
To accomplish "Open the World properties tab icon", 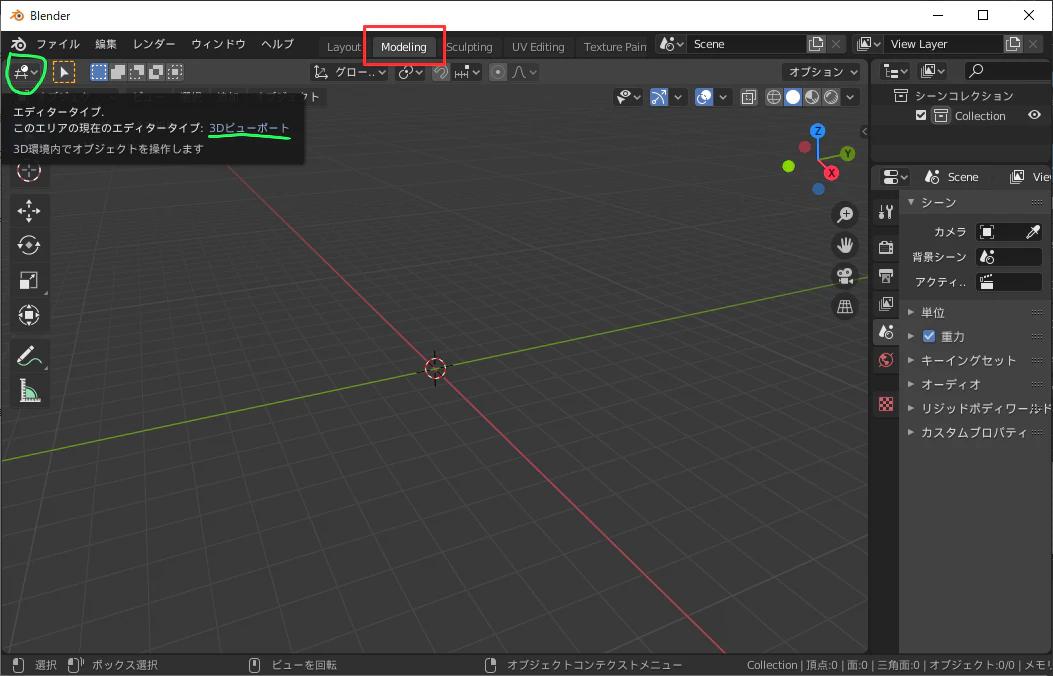I will tap(886, 360).
